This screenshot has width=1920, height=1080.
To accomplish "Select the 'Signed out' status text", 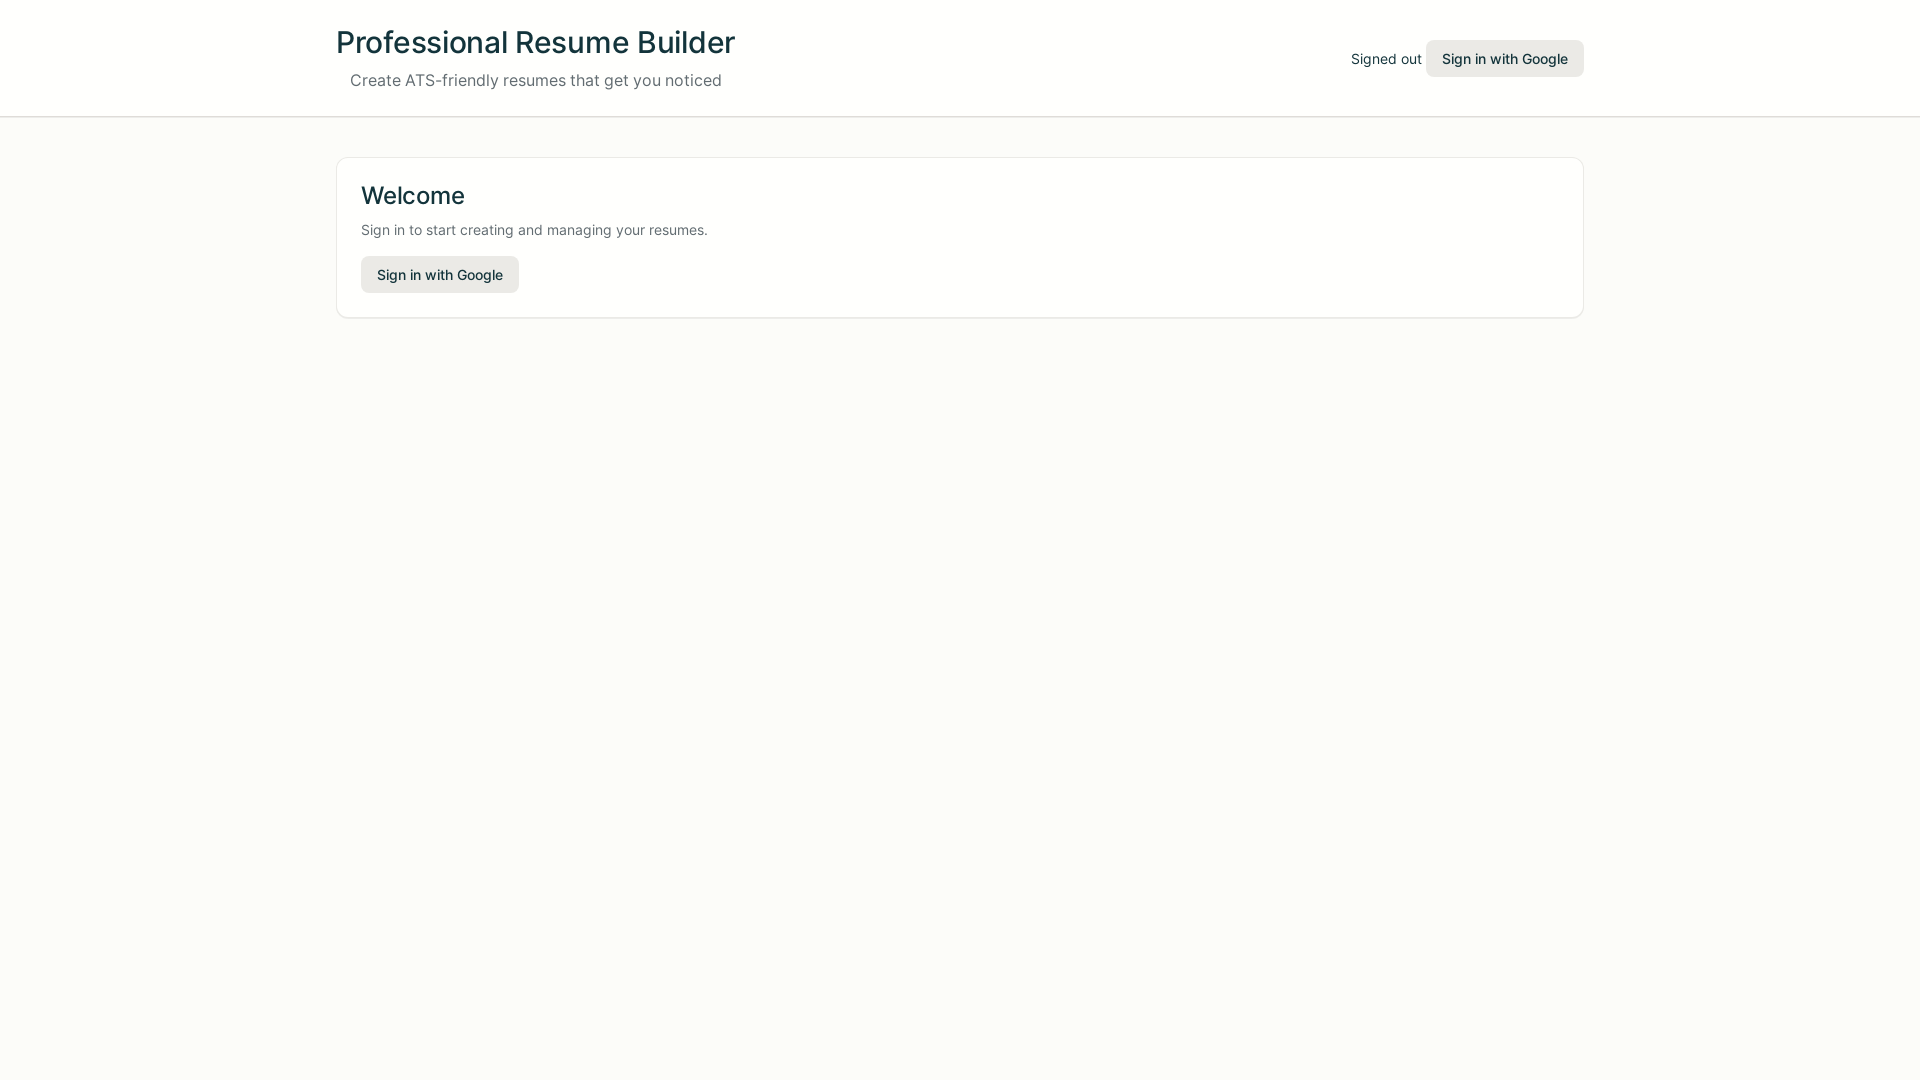I will (x=1386, y=59).
